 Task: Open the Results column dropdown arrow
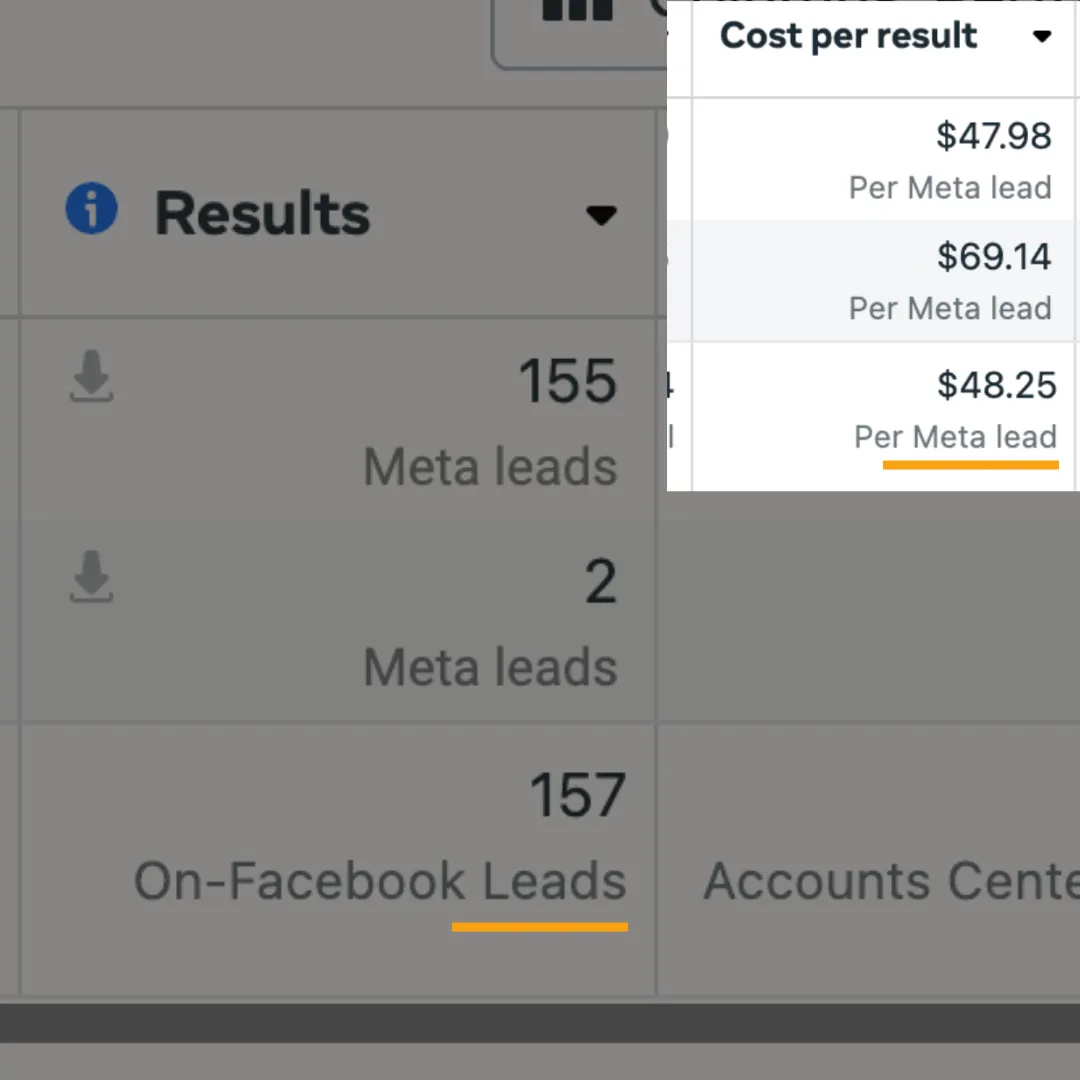pos(601,215)
